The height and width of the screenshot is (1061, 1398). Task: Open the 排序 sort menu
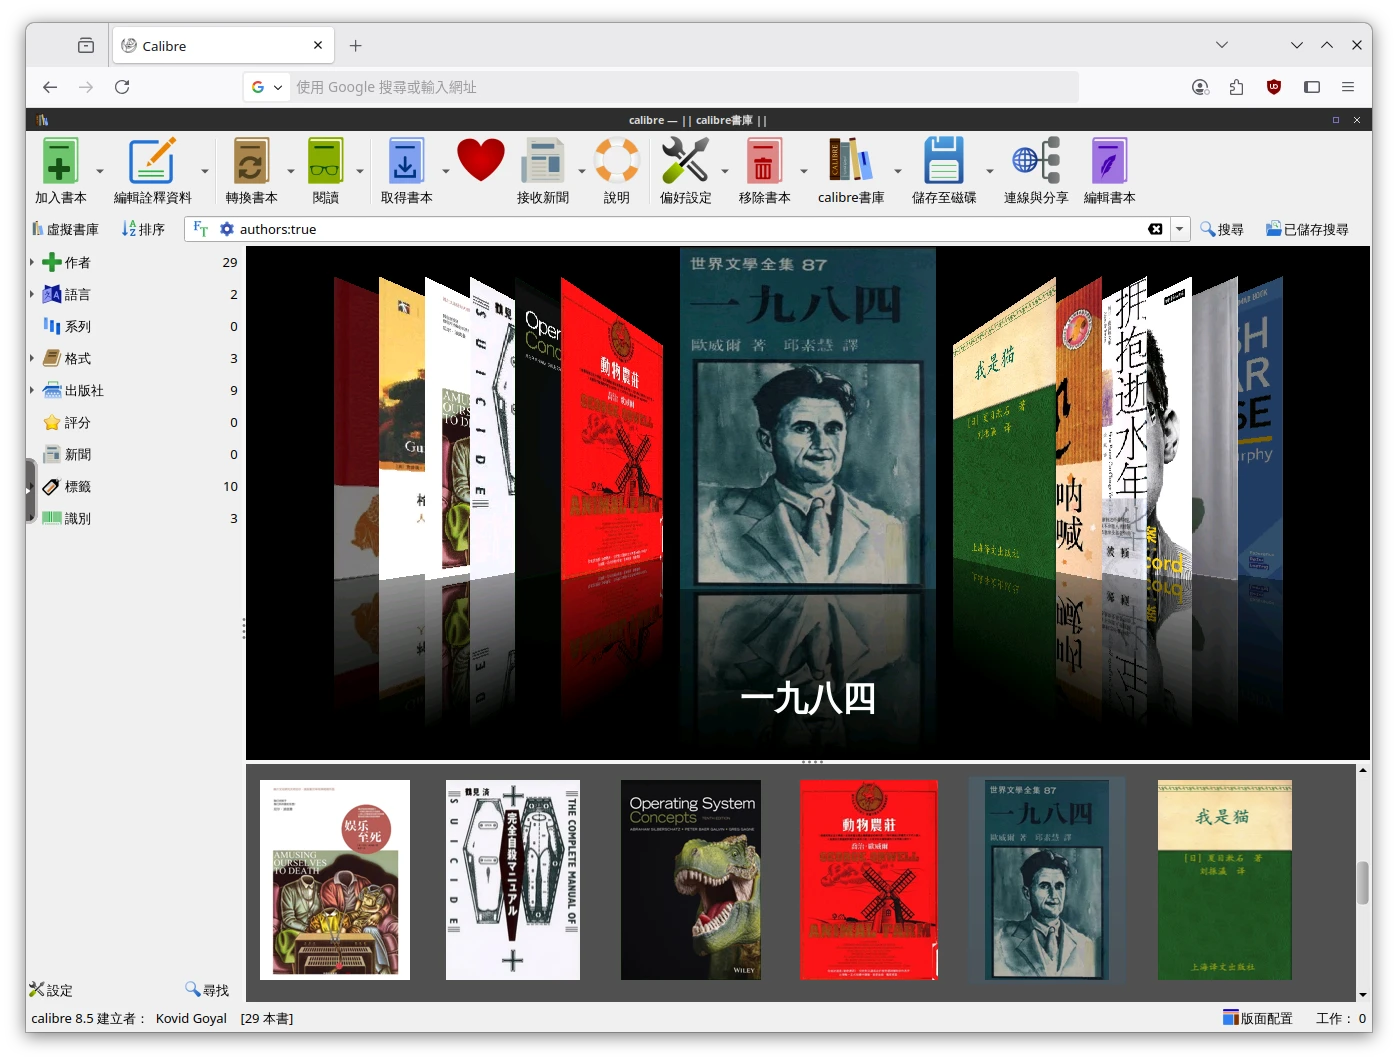point(143,229)
